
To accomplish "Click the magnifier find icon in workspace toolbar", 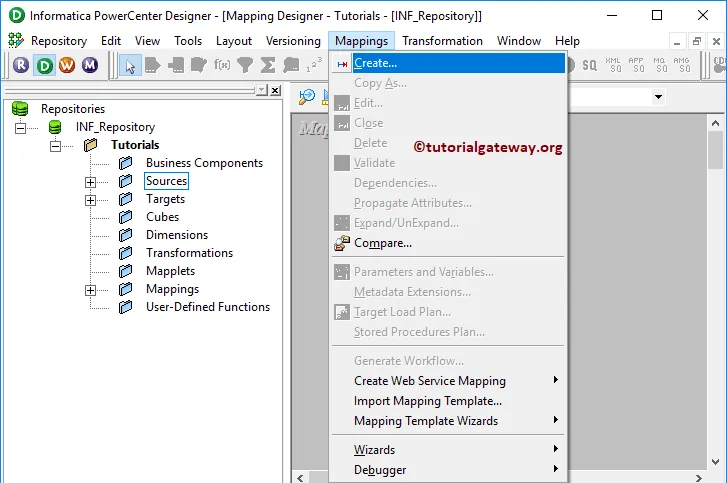I will pyautogui.click(x=306, y=96).
